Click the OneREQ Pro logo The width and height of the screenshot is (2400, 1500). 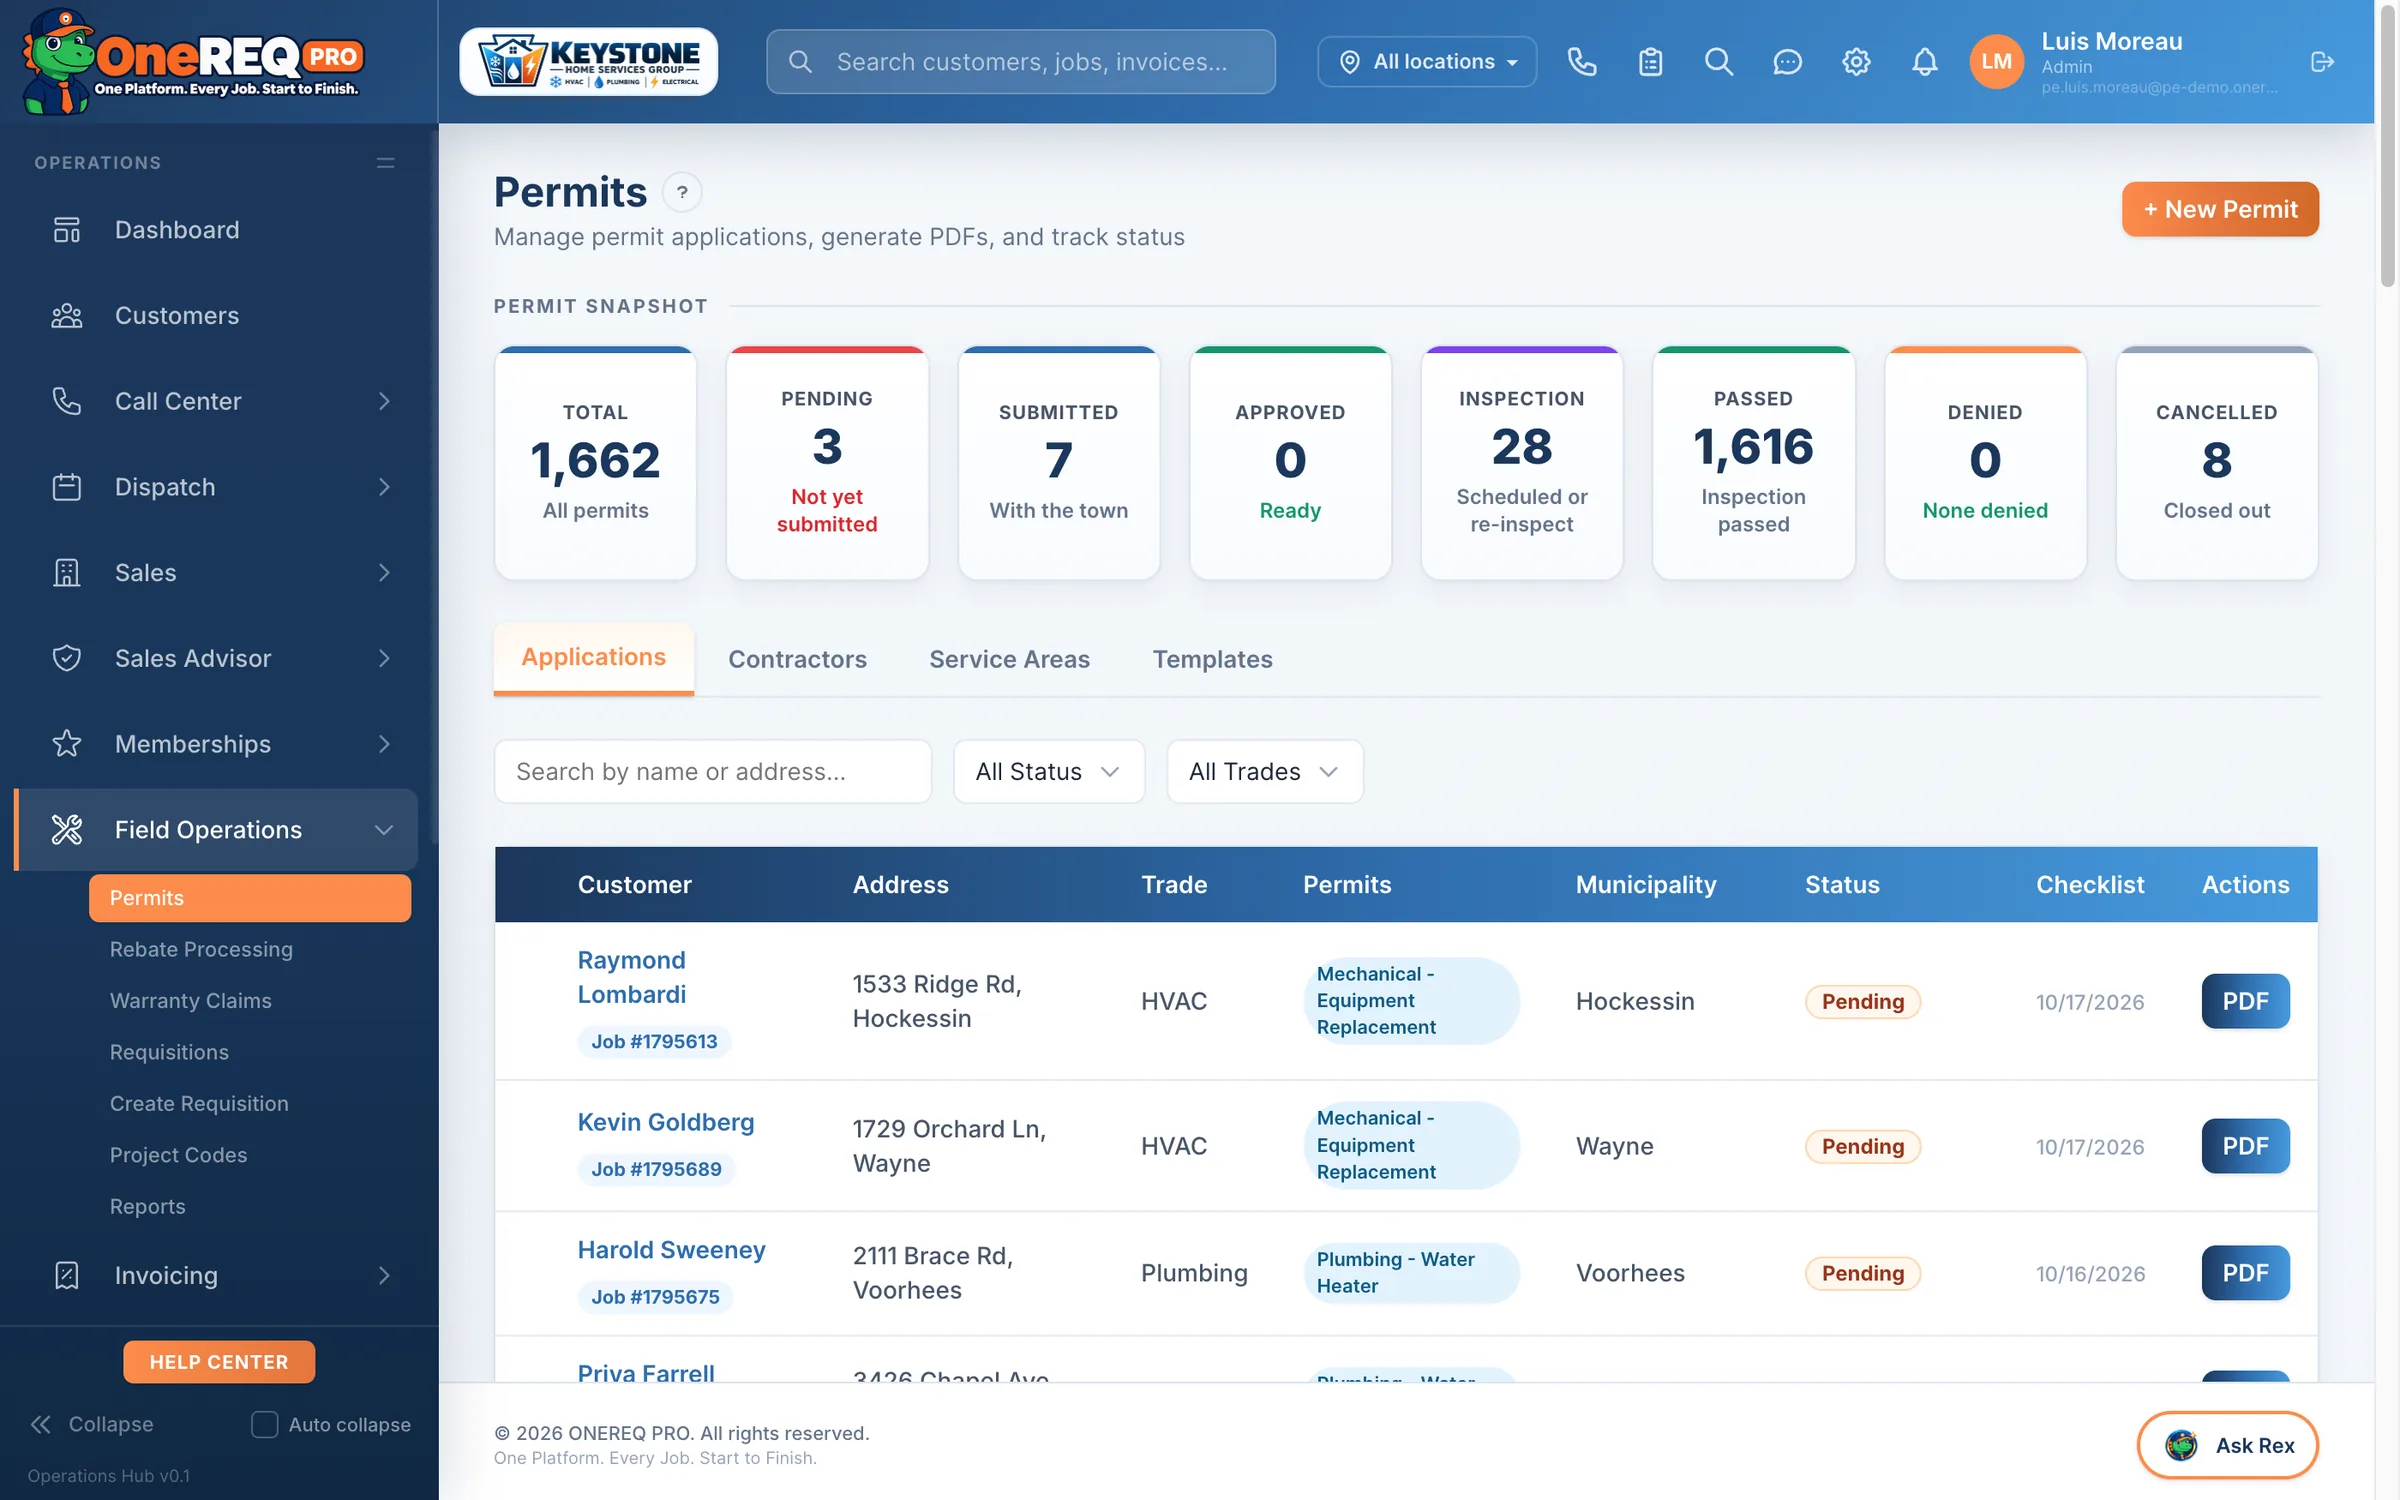(192, 62)
